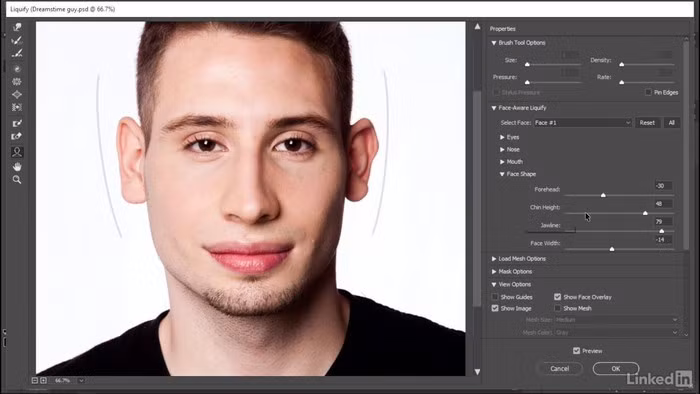Select the Reconstruct tool
This screenshot has height=394, width=700.
pyautogui.click(x=17, y=41)
